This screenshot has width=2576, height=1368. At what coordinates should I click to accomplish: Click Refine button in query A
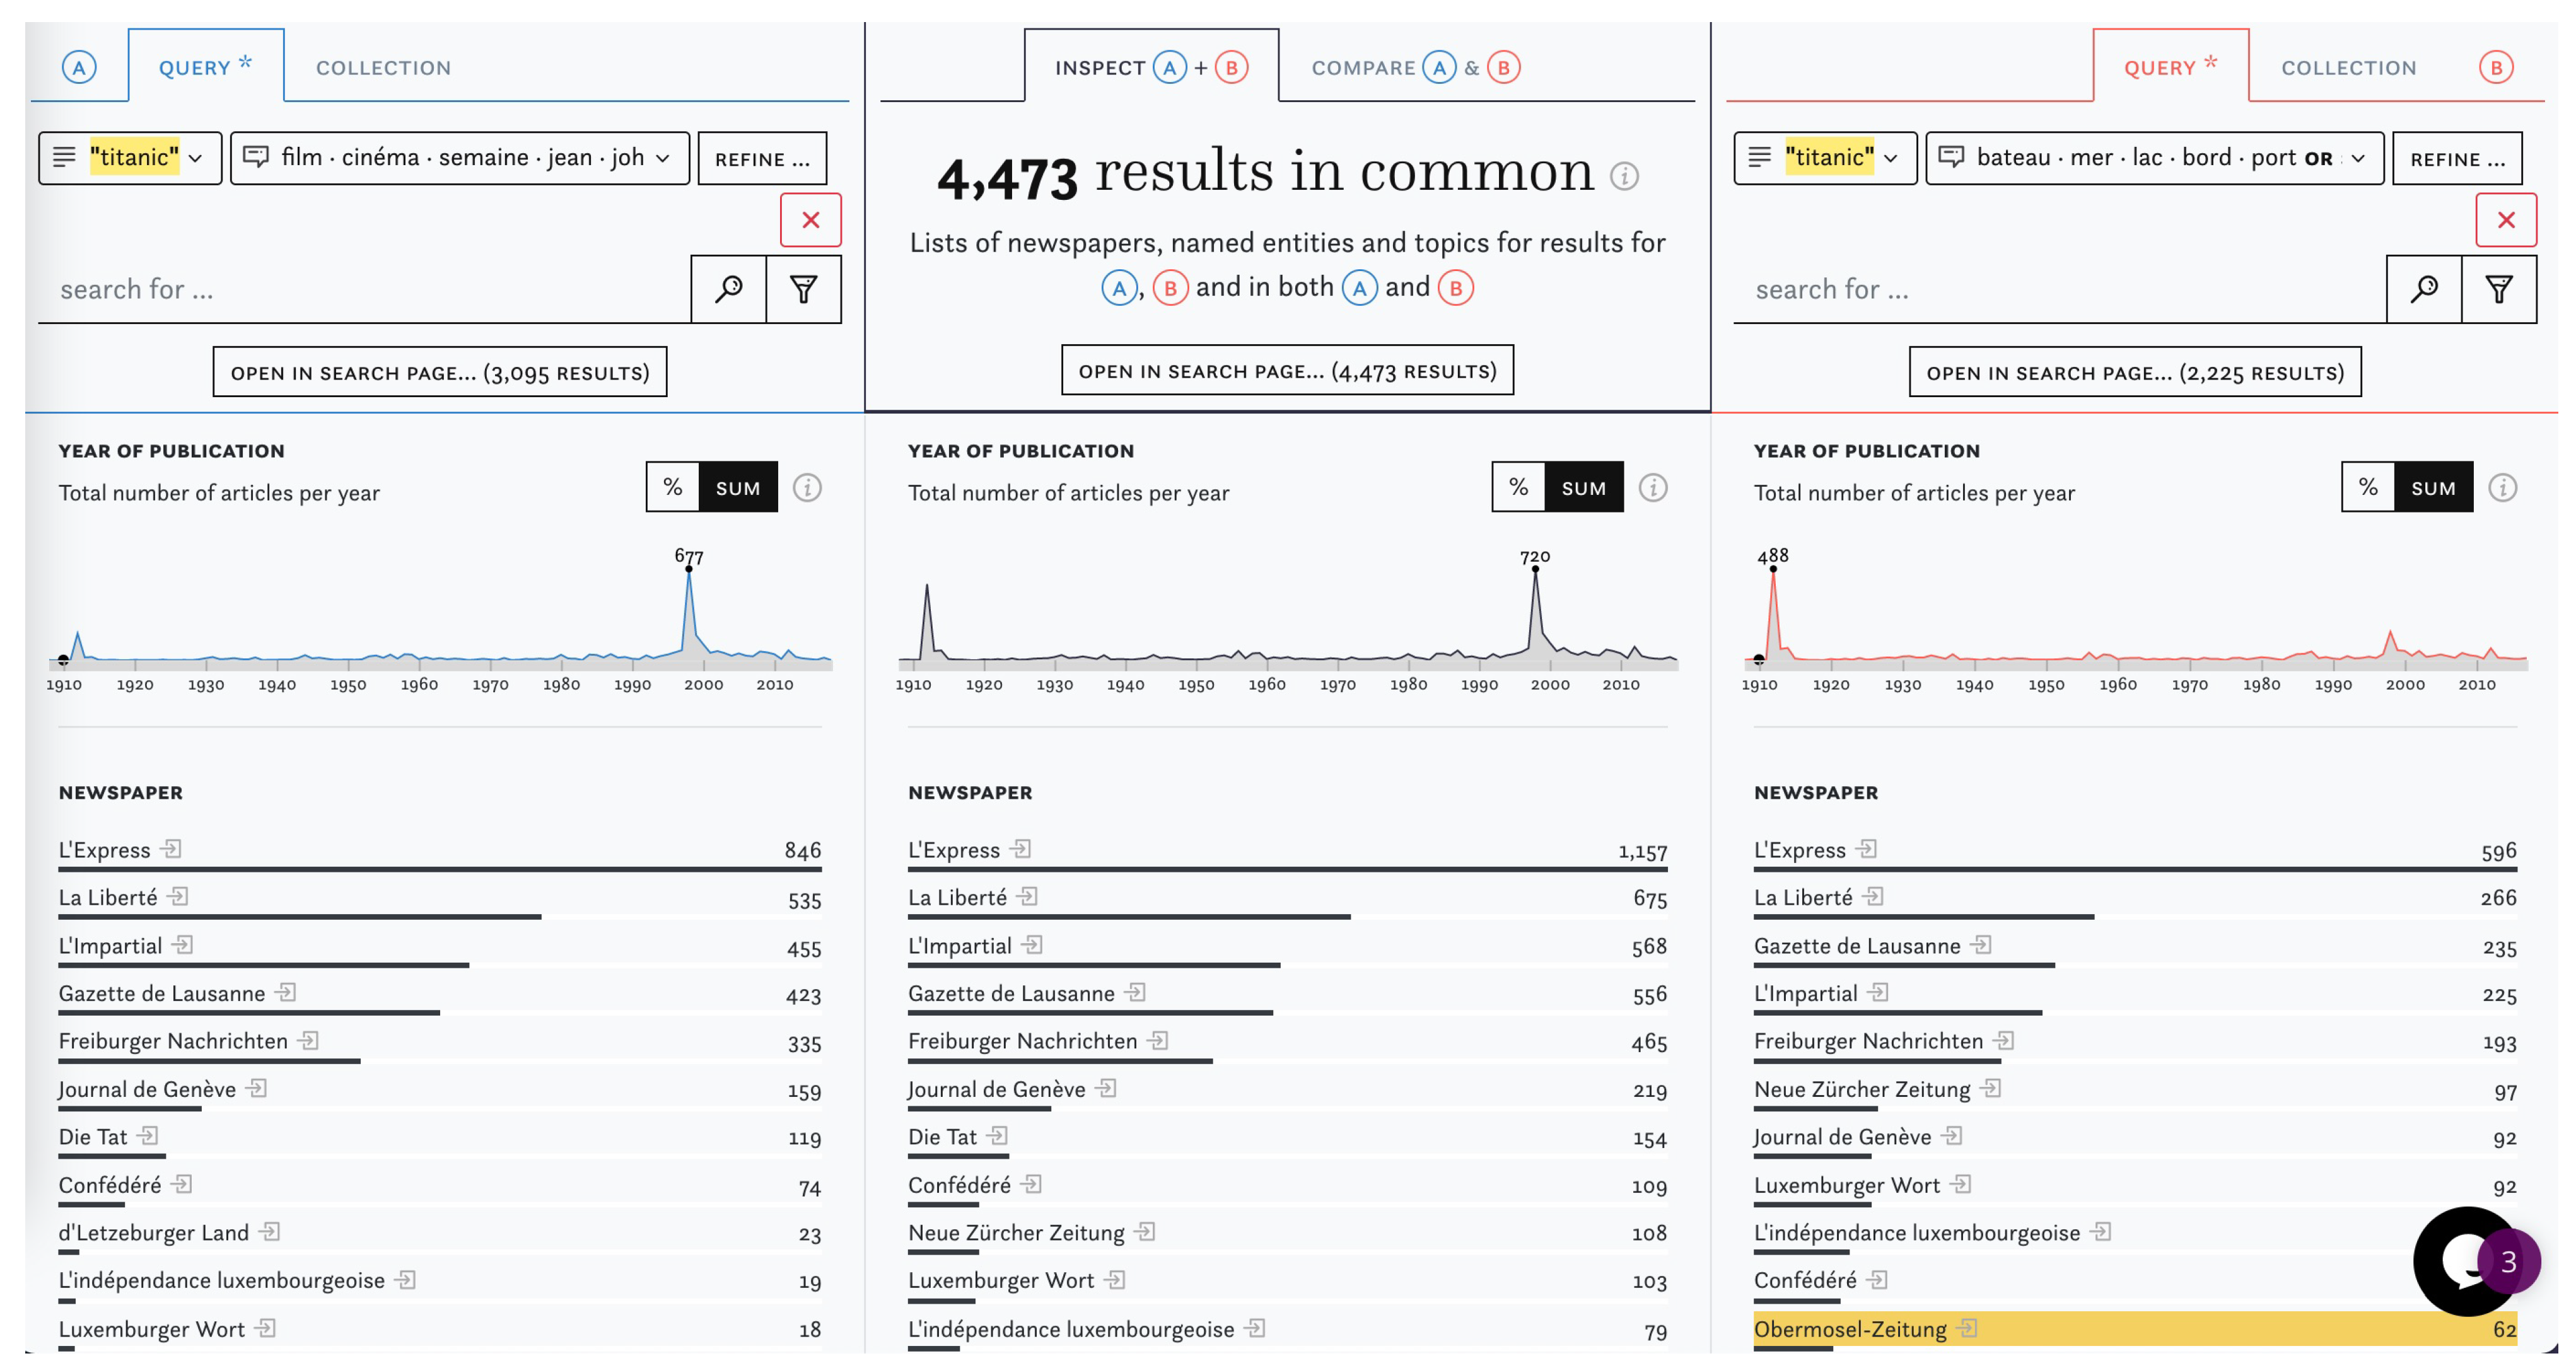762,159
